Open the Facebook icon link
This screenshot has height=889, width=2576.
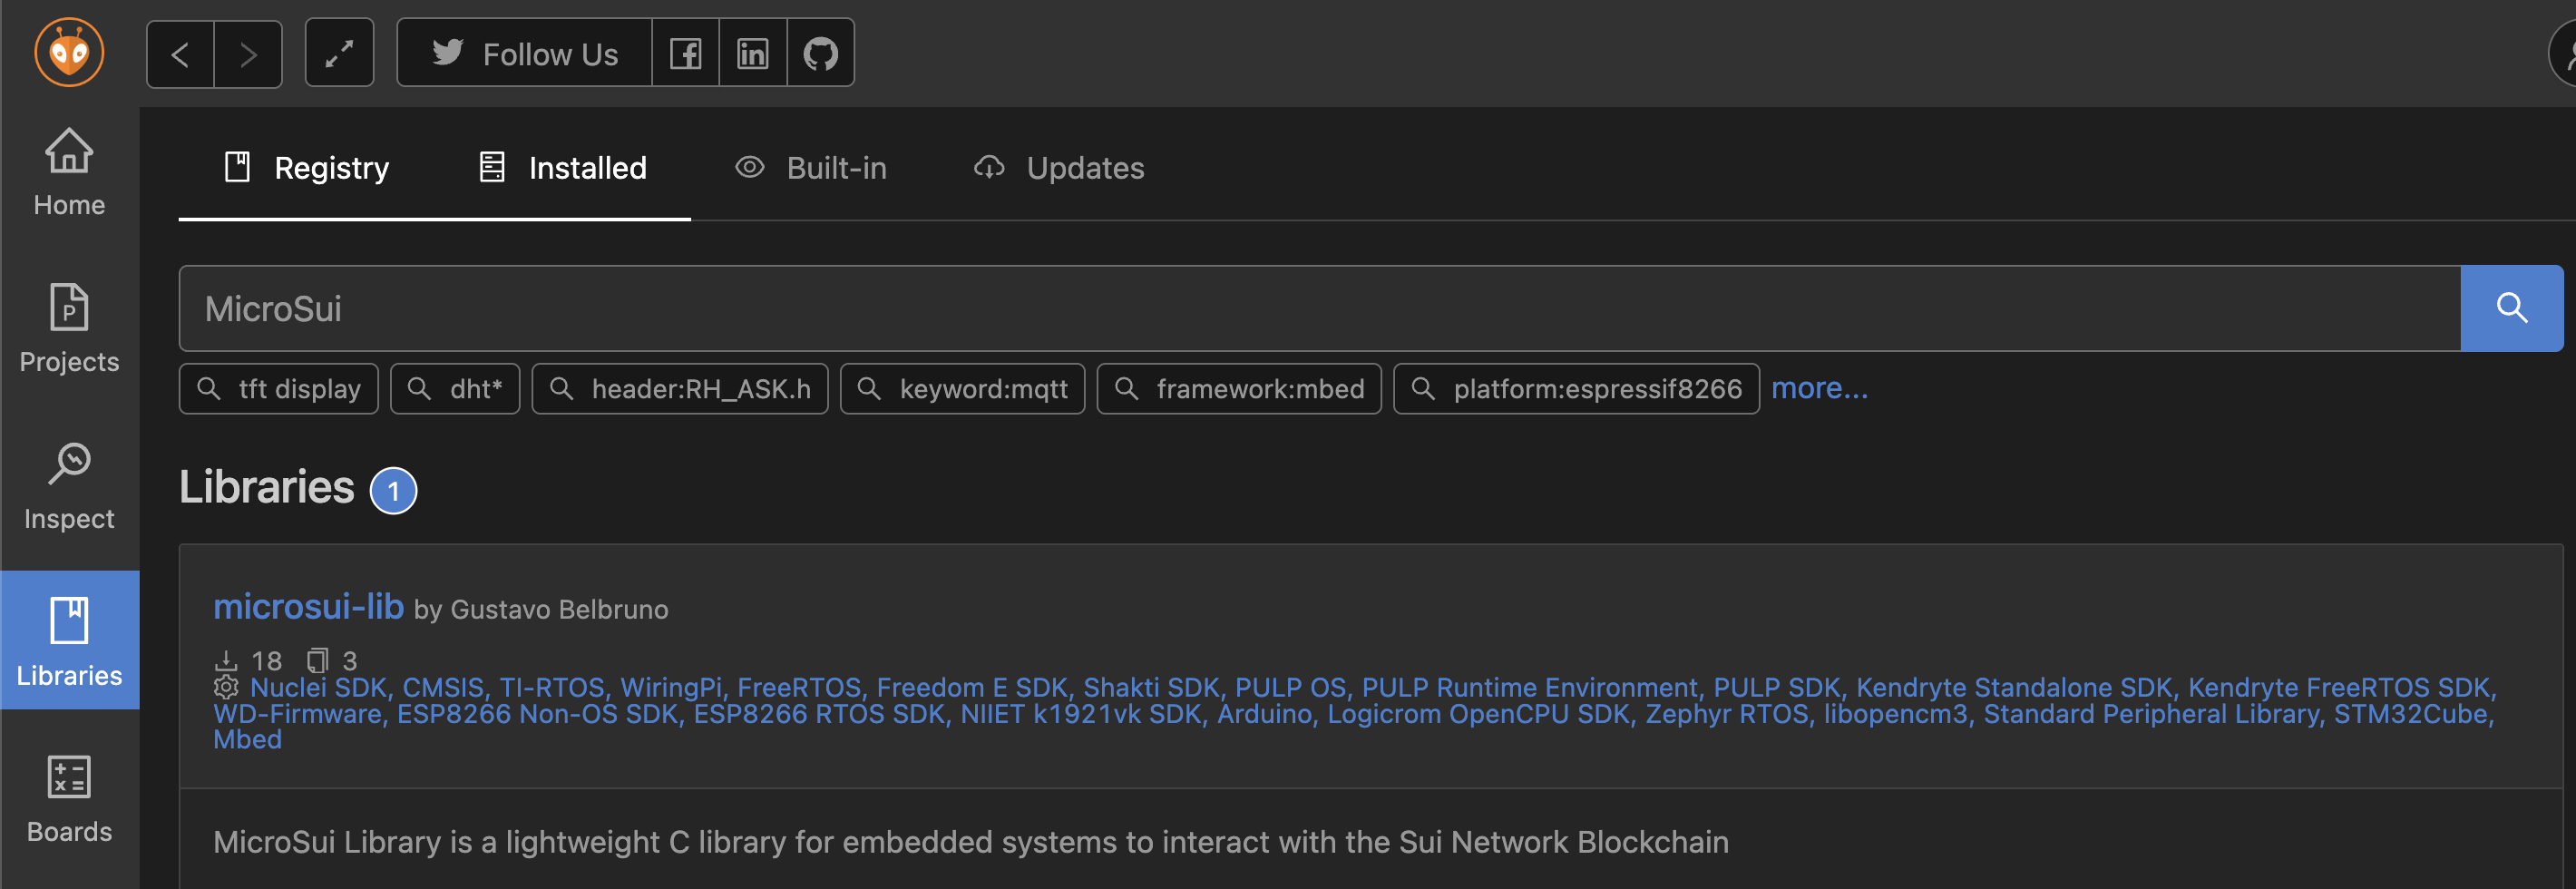pyautogui.click(x=685, y=53)
